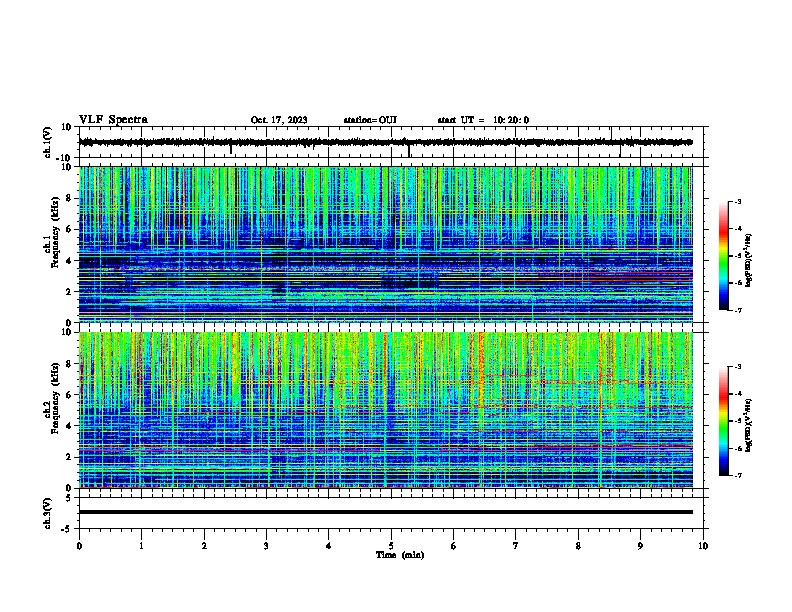Click the -3 label atop ch.2 colorbar

738,367
